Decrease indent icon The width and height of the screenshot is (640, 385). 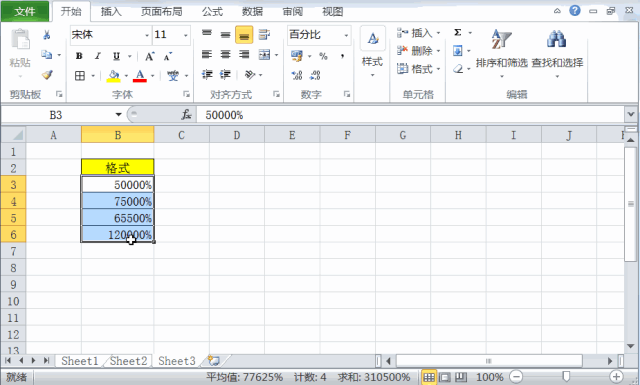click(207, 74)
